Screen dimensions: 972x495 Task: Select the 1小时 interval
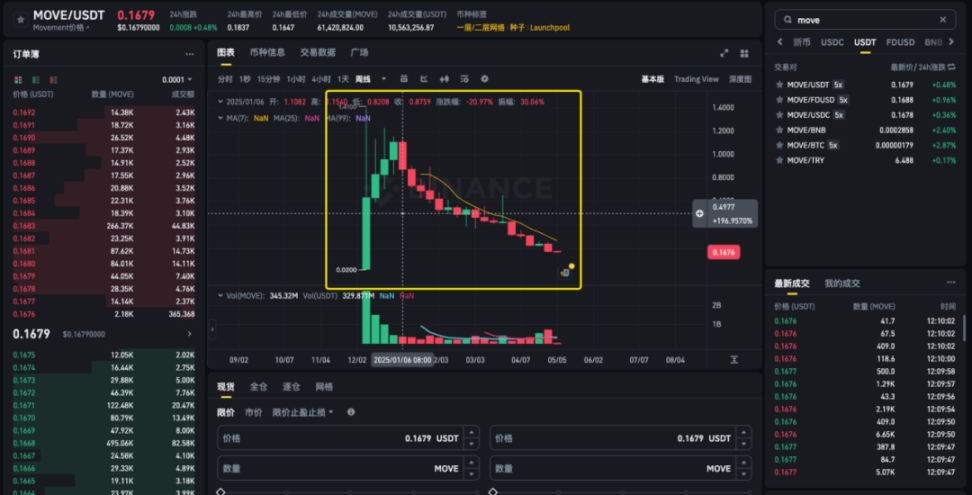click(296, 79)
